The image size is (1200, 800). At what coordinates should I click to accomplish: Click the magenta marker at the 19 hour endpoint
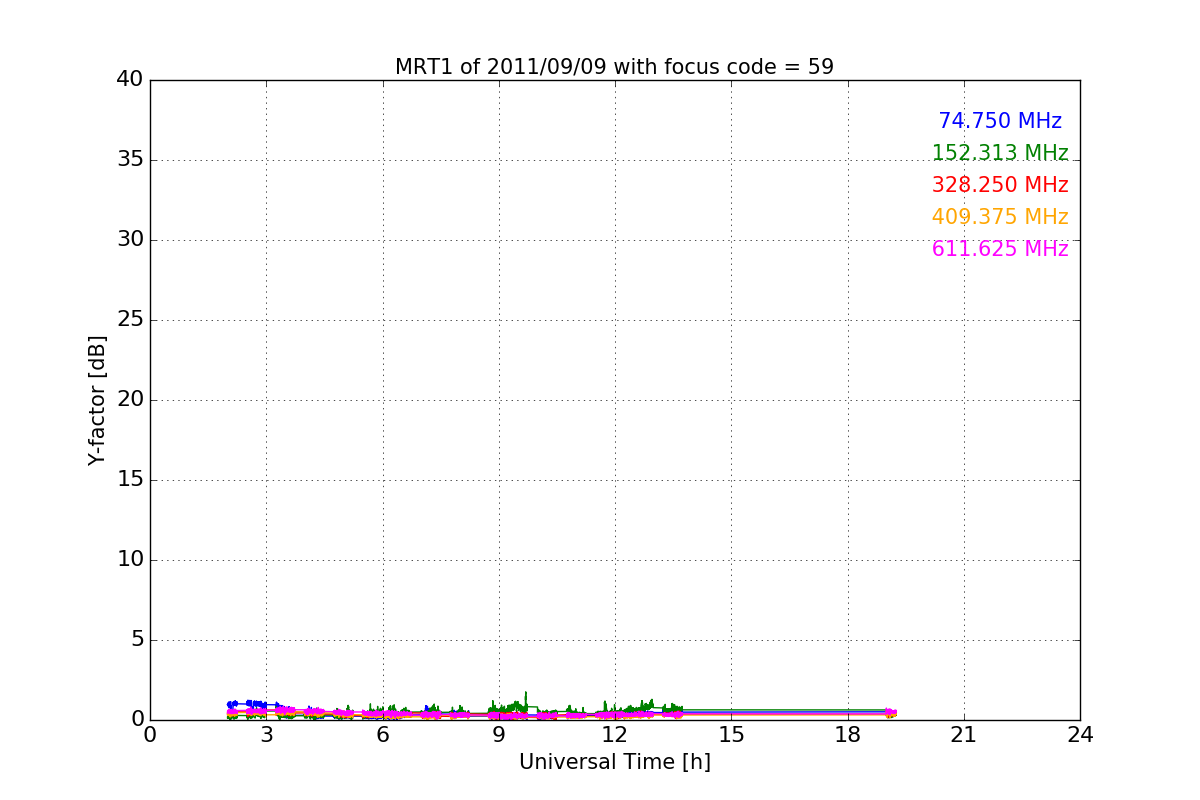[890, 712]
